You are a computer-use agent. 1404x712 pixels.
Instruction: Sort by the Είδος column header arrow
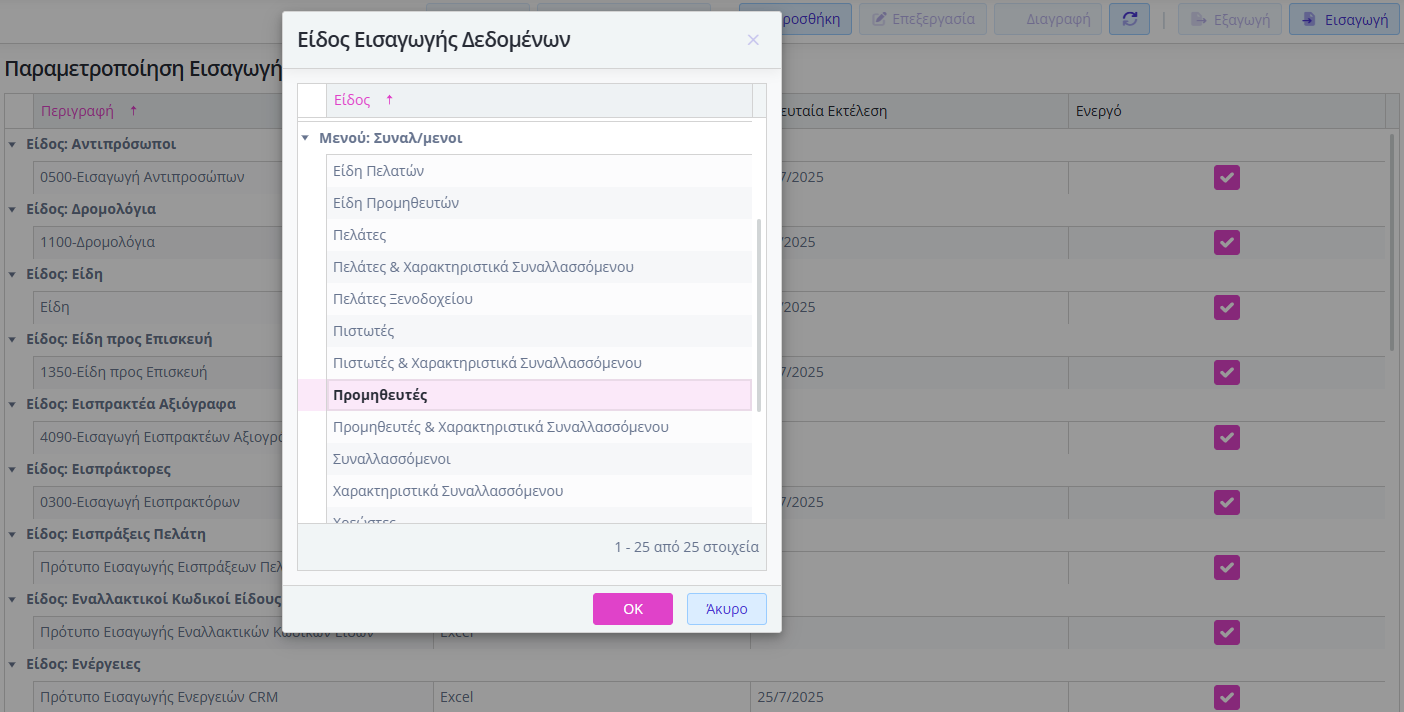point(389,100)
